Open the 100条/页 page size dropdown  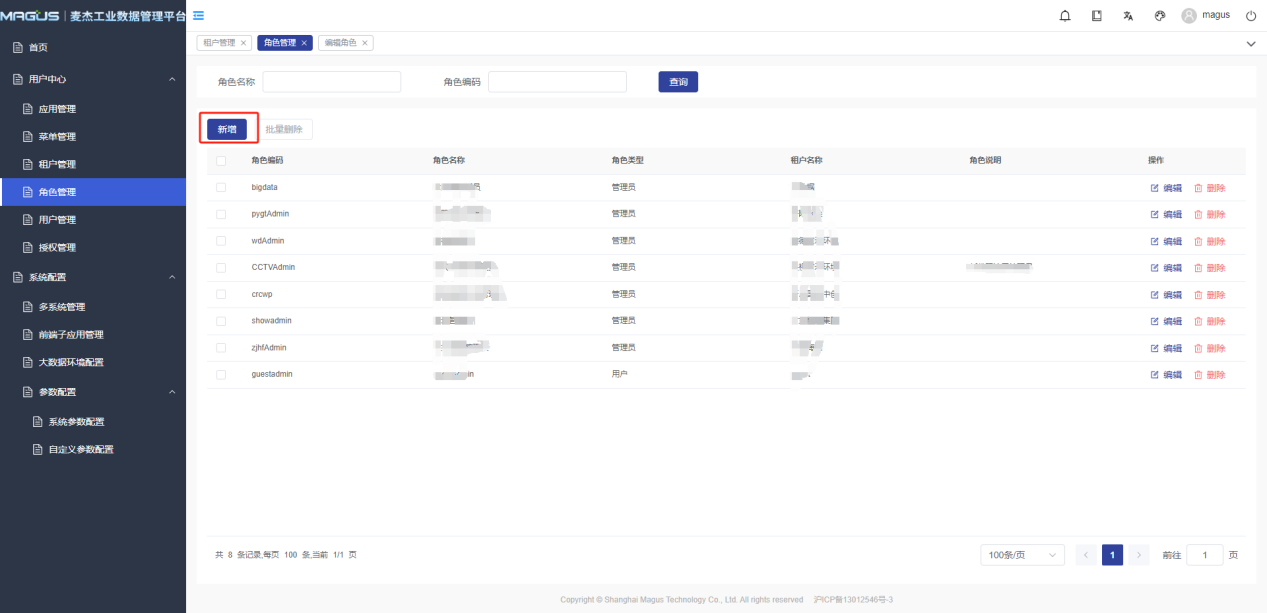[x=1022, y=555]
